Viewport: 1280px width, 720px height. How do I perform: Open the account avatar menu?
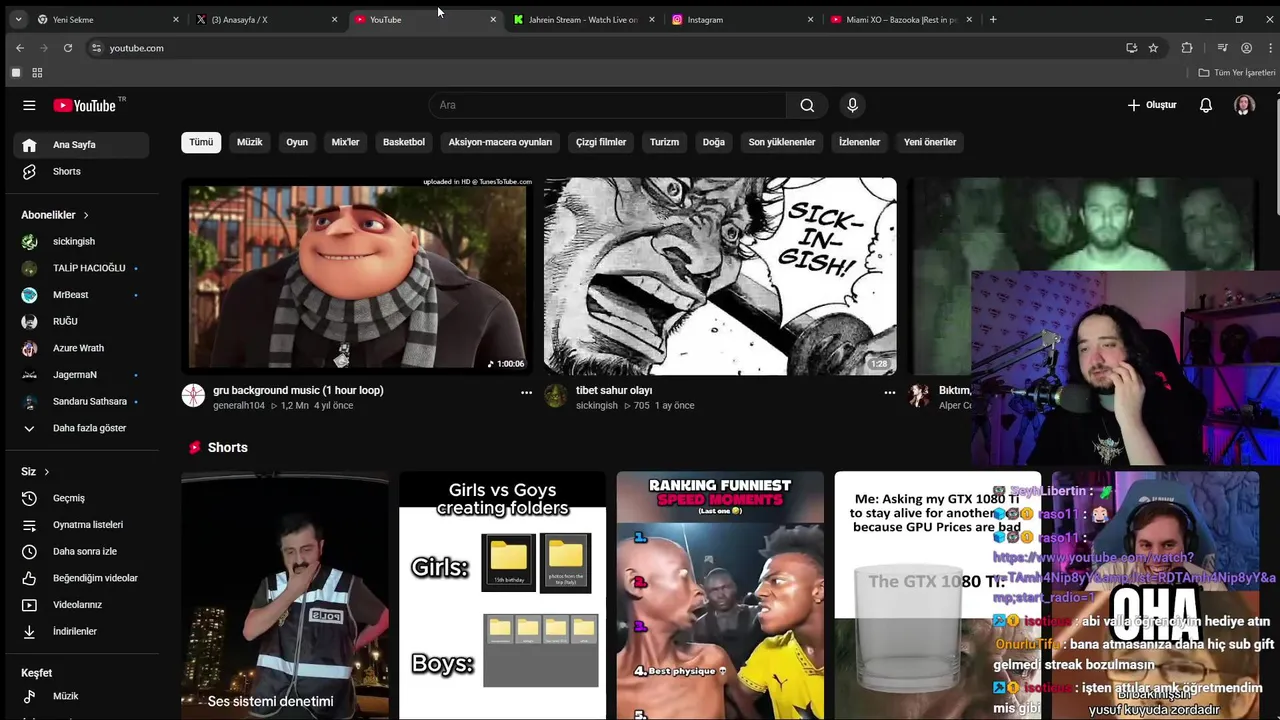1244,105
